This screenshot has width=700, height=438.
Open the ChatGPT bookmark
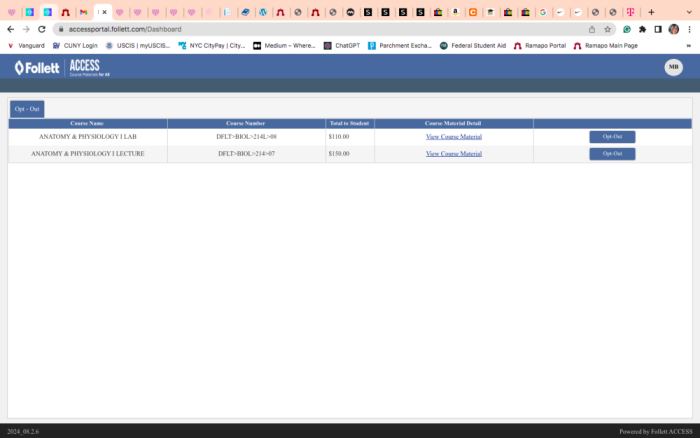[342, 46]
